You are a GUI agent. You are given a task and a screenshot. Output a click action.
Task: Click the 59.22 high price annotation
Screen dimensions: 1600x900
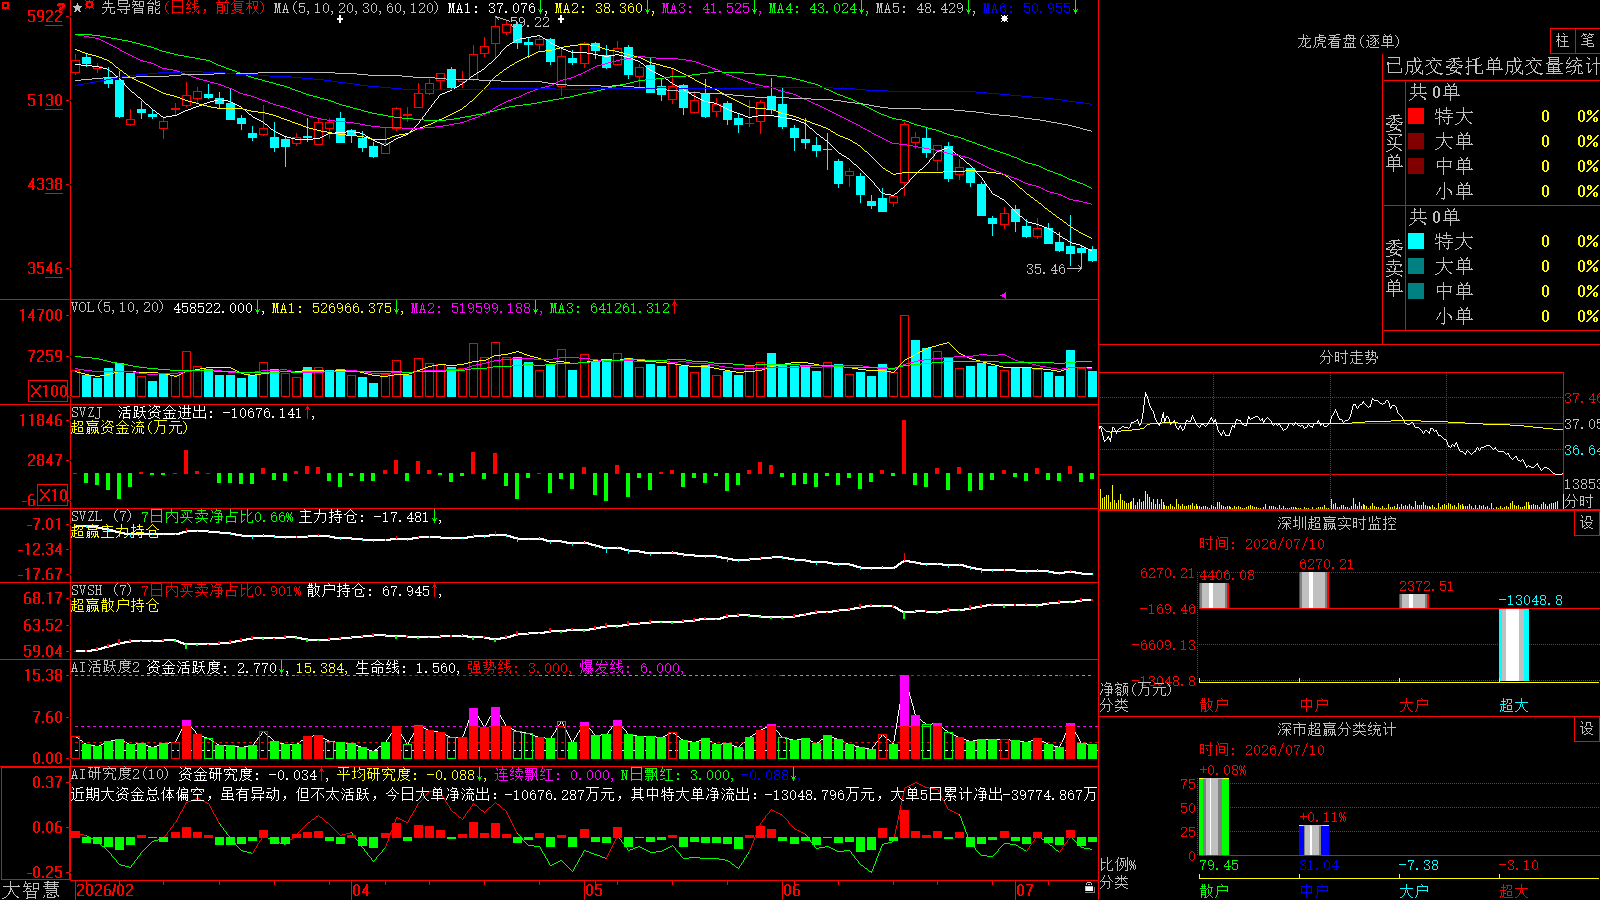pyautogui.click(x=529, y=22)
